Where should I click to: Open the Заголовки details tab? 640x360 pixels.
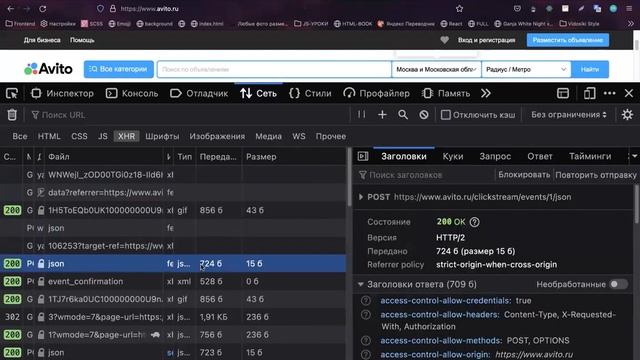[404, 156]
